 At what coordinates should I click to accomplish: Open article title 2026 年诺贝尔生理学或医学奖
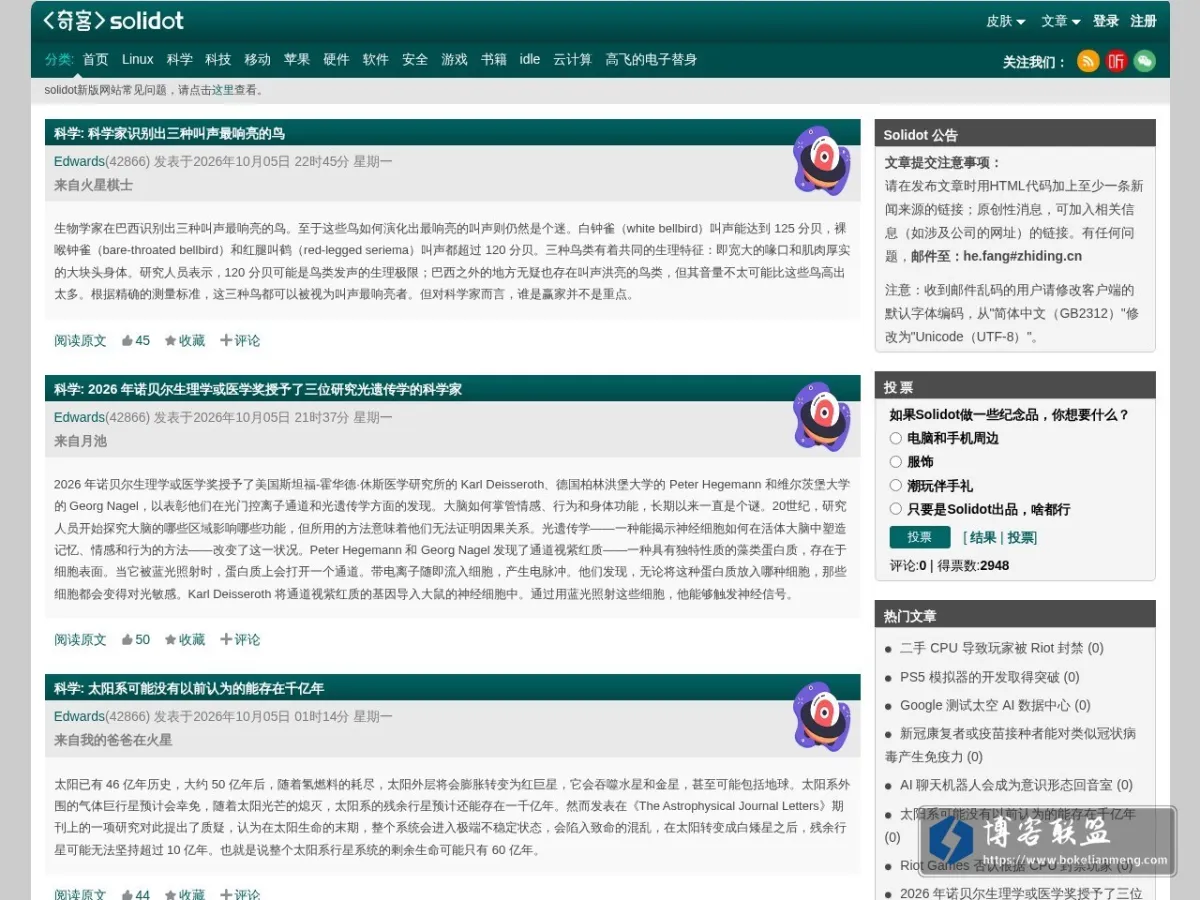click(275, 389)
